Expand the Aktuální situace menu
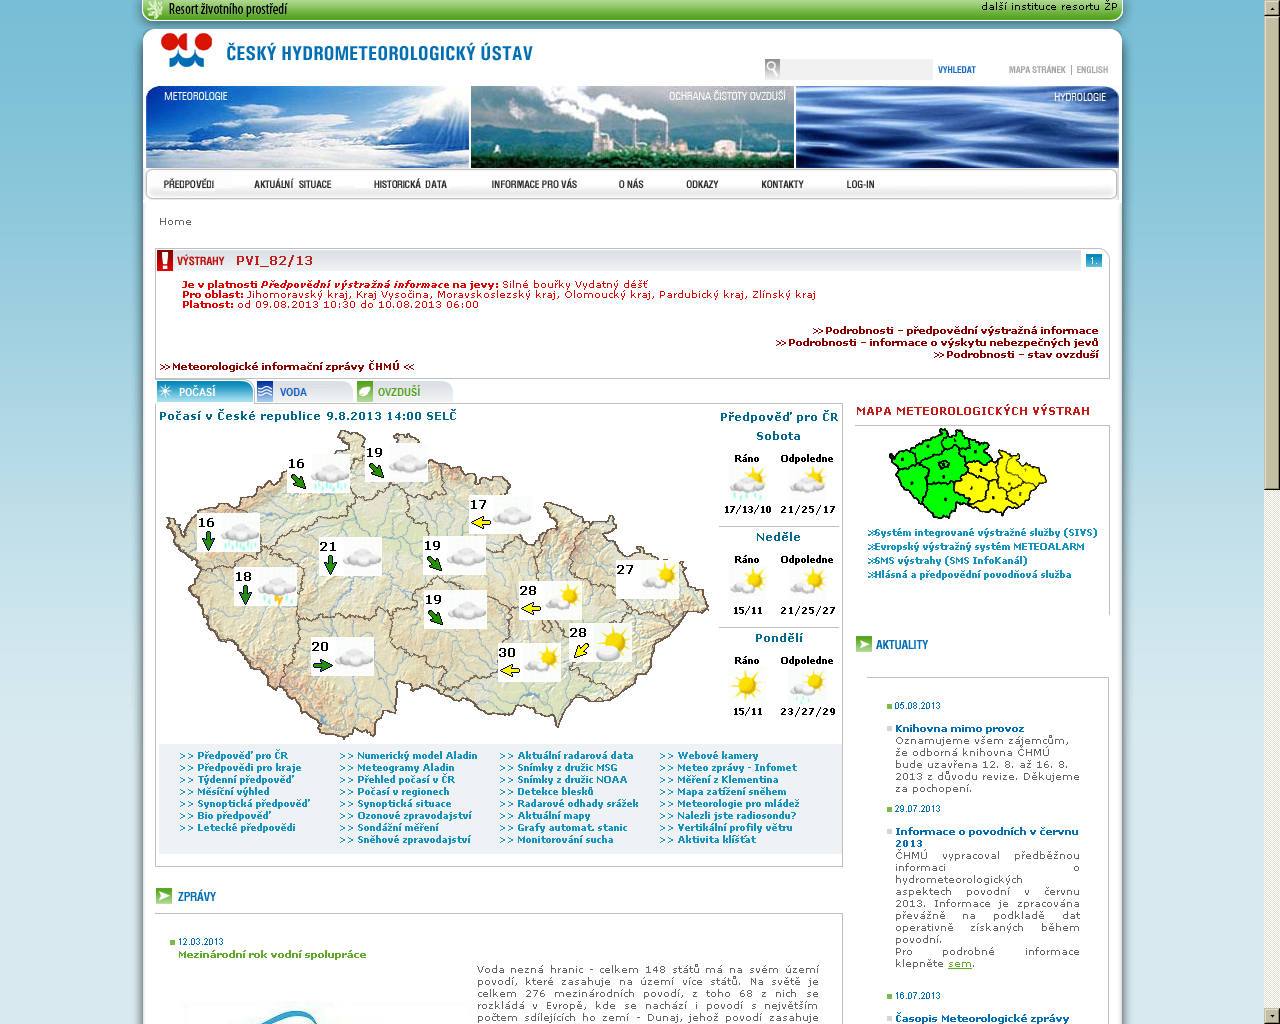Viewport: 1280px width, 1024px height. point(292,184)
